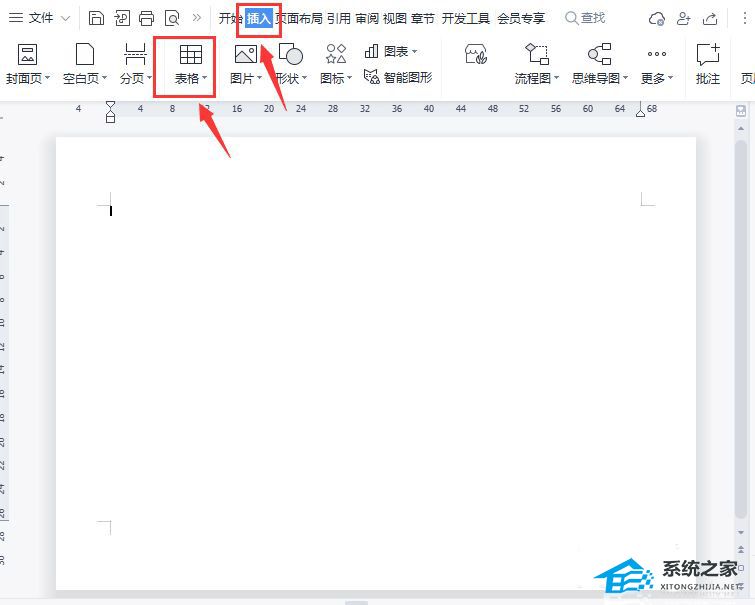
Task: Expand the 图标 dropdown arrow
Action: point(350,77)
